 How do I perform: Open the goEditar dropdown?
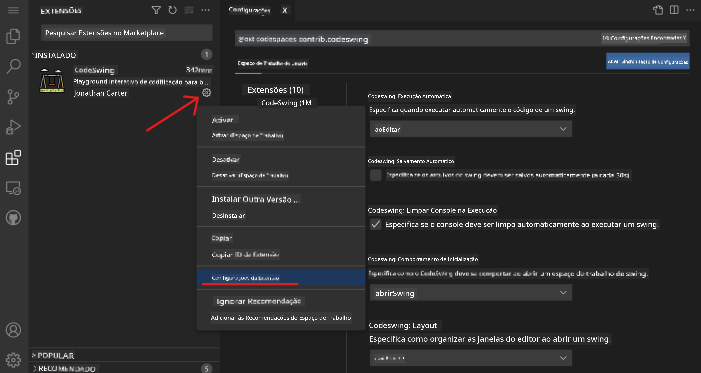click(x=471, y=129)
